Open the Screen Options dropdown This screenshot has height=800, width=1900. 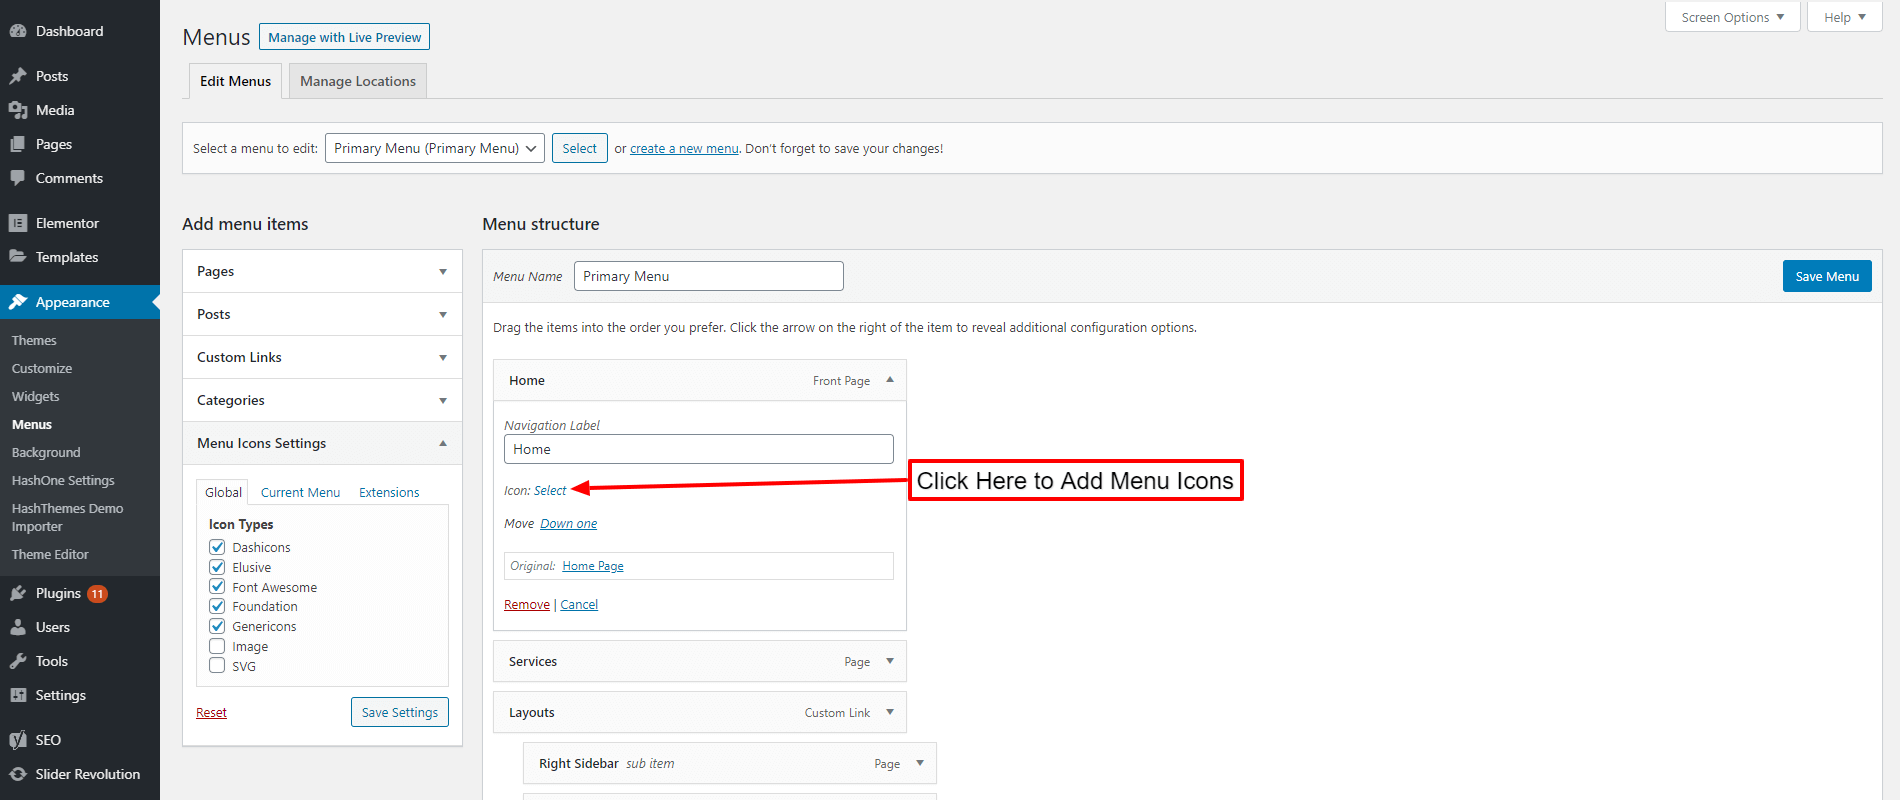coord(1732,17)
